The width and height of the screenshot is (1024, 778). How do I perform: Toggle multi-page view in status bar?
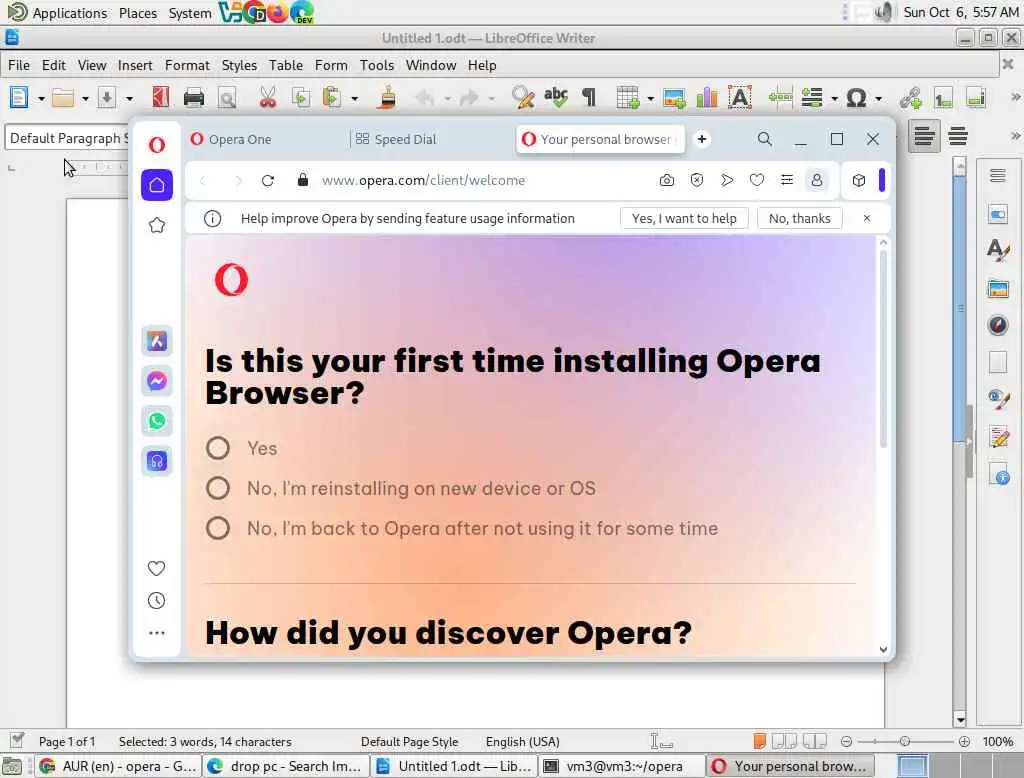784,741
